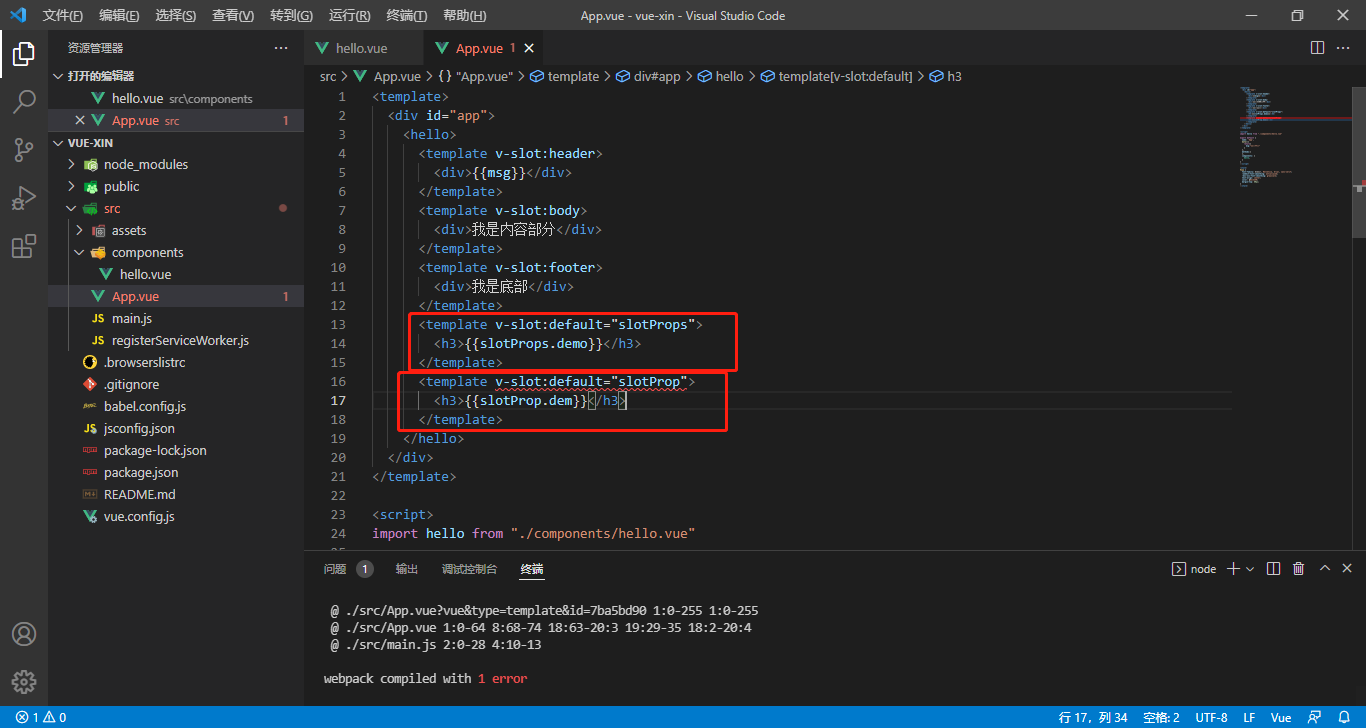The height and width of the screenshot is (728, 1366).
Task: Close the terminal panel
Action: (1348, 568)
